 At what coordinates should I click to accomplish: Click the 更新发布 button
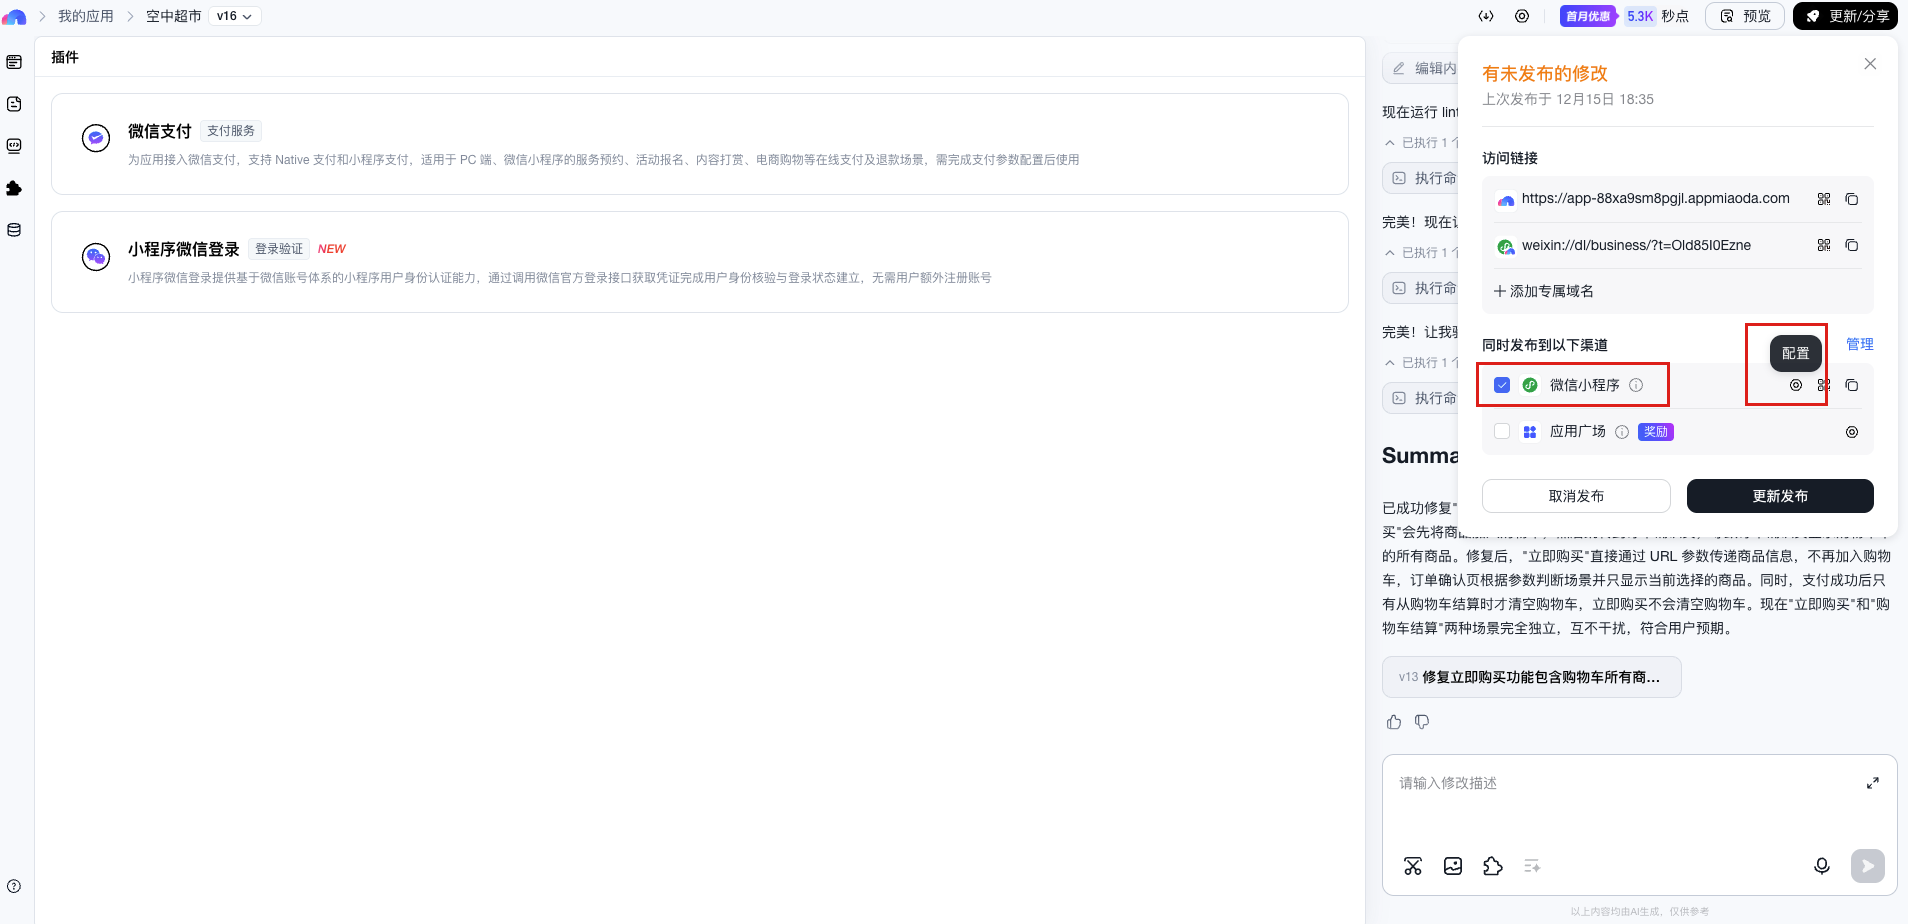coord(1779,496)
